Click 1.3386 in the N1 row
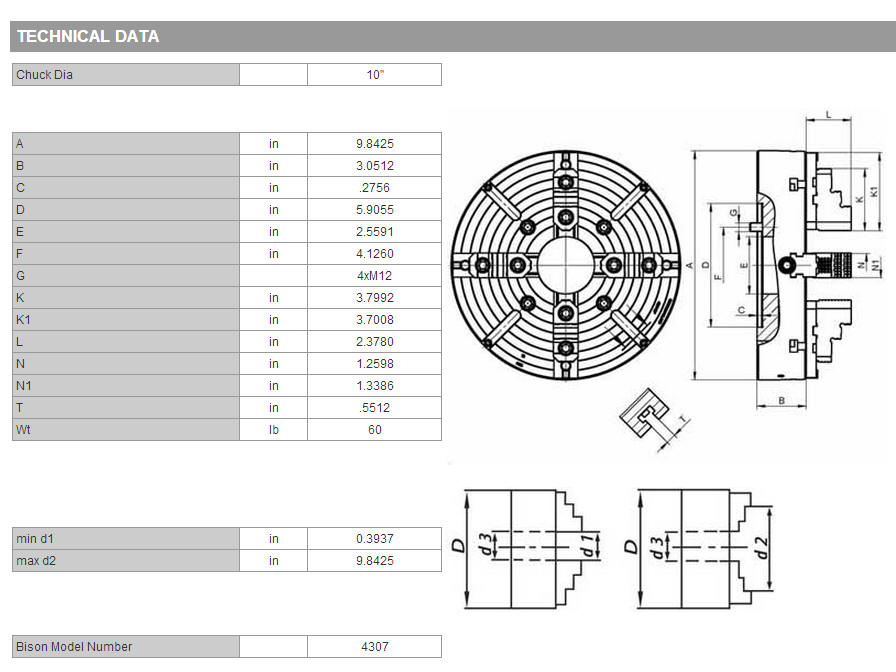Screen dimensions: 896x672 [375, 386]
